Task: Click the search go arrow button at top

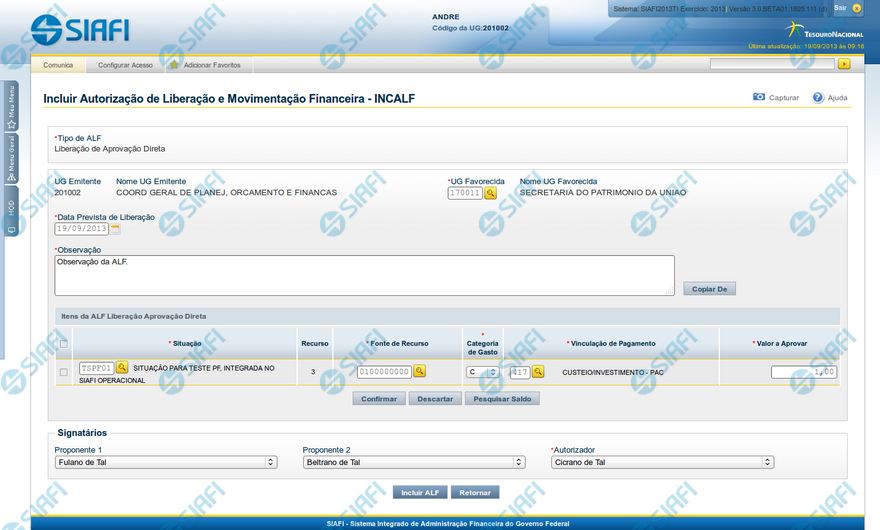Action: [x=844, y=64]
